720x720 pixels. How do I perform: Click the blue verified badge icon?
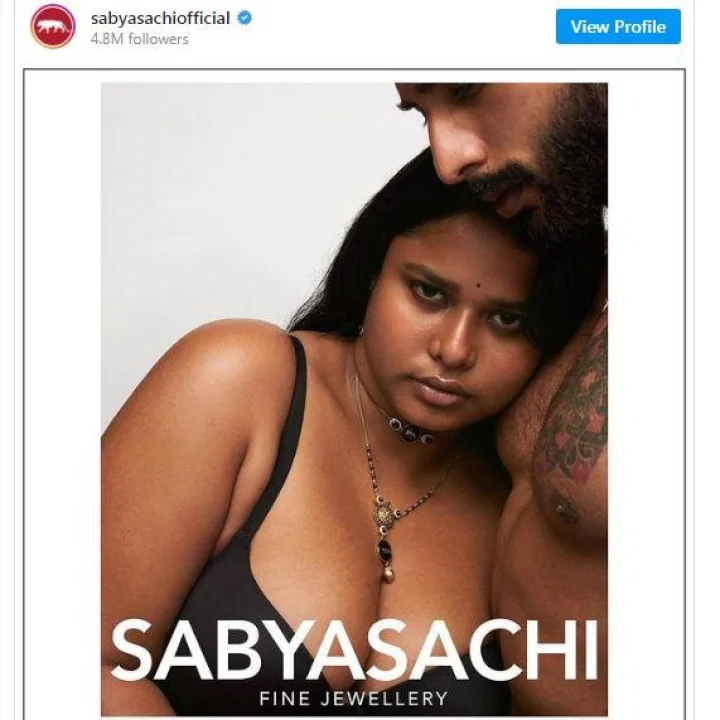(x=244, y=18)
